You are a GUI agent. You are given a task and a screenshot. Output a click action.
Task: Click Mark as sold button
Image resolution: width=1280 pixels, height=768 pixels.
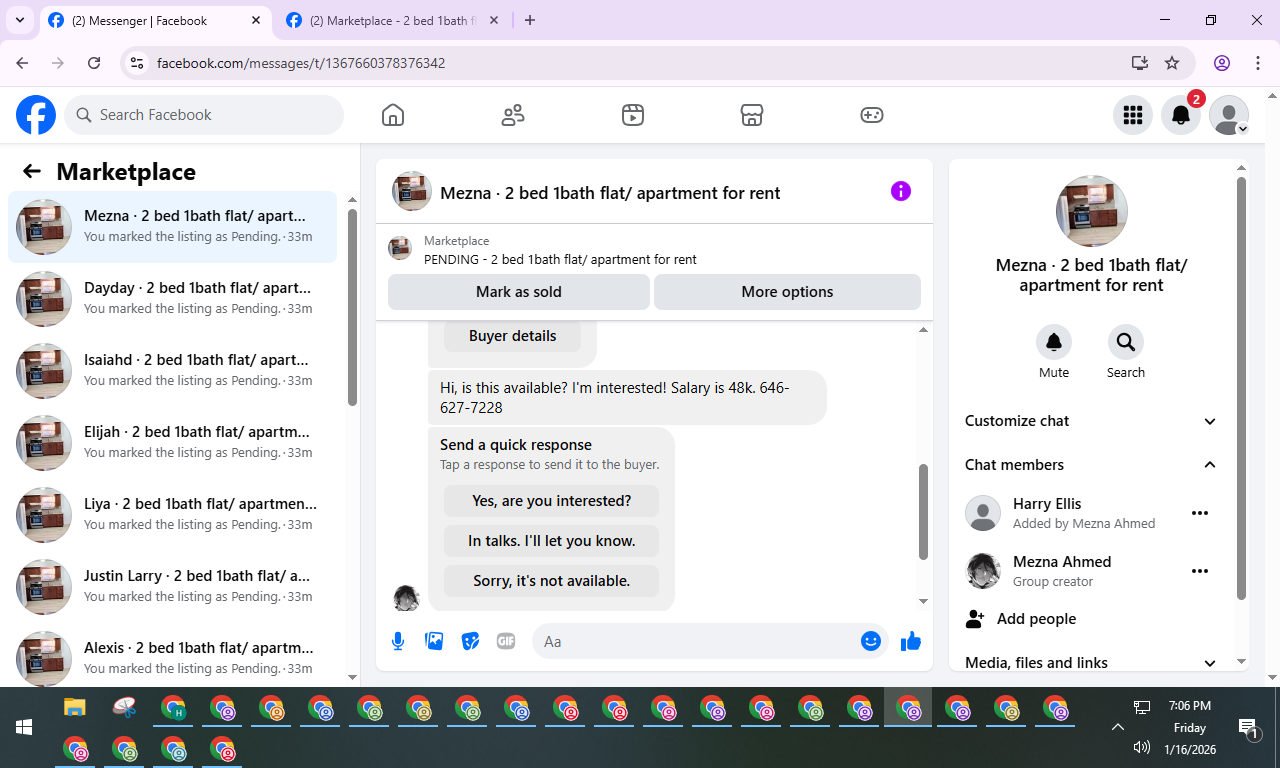coord(519,292)
